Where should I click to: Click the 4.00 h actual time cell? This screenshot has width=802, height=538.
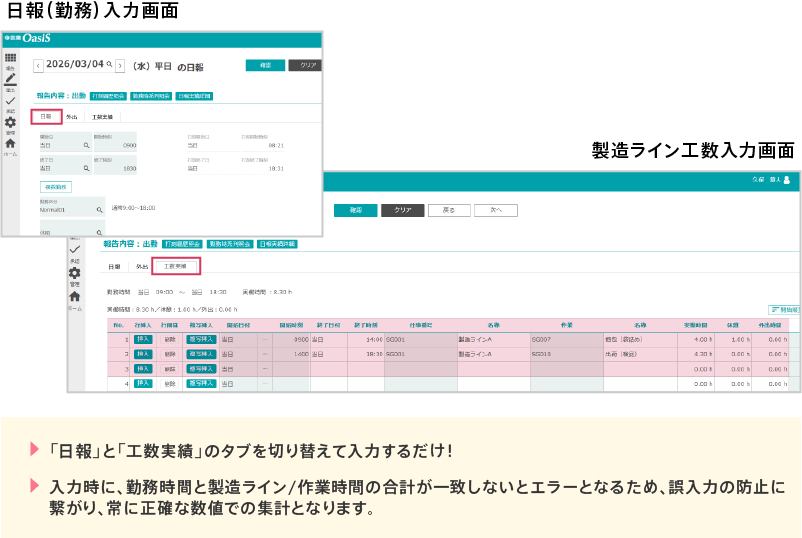[696, 340]
